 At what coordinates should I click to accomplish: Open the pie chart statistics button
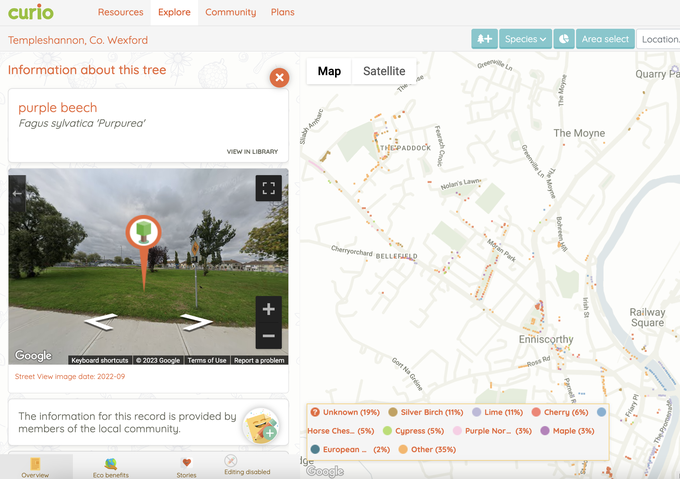point(565,39)
